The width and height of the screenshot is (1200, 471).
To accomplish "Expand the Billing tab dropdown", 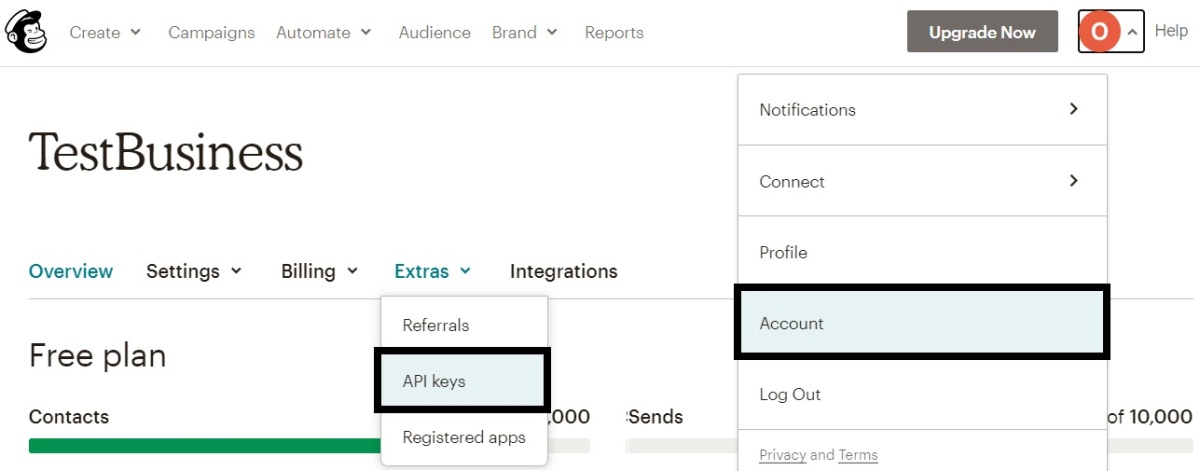I will (320, 271).
